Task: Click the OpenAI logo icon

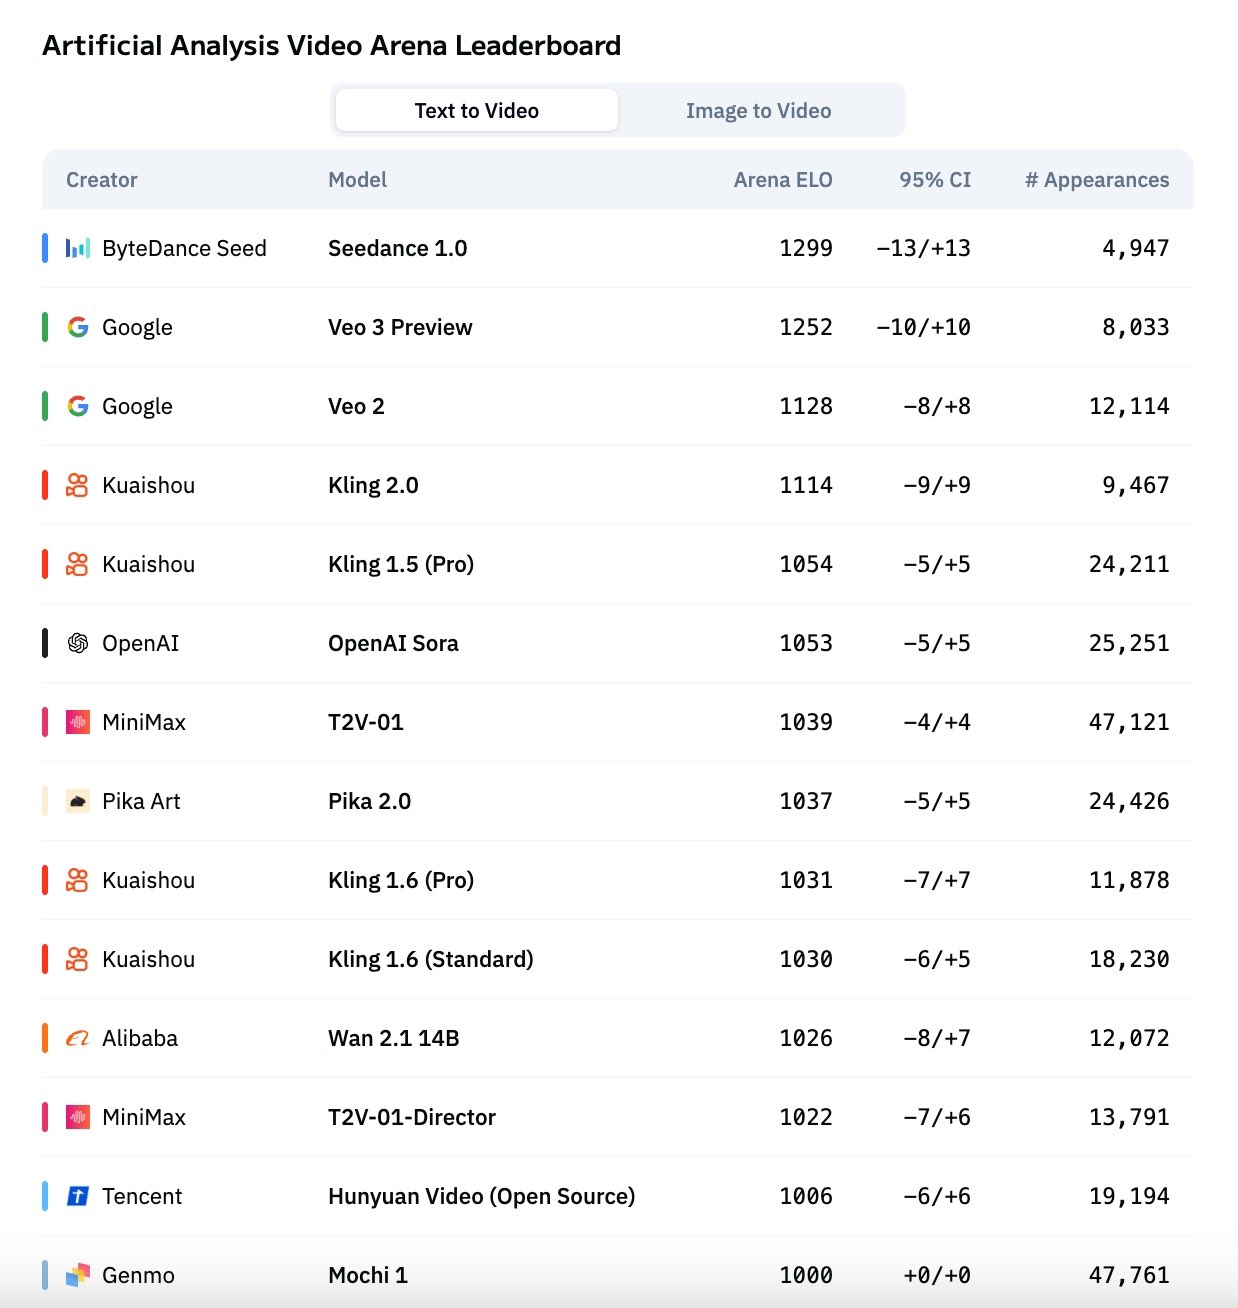Action: [78, 643]
